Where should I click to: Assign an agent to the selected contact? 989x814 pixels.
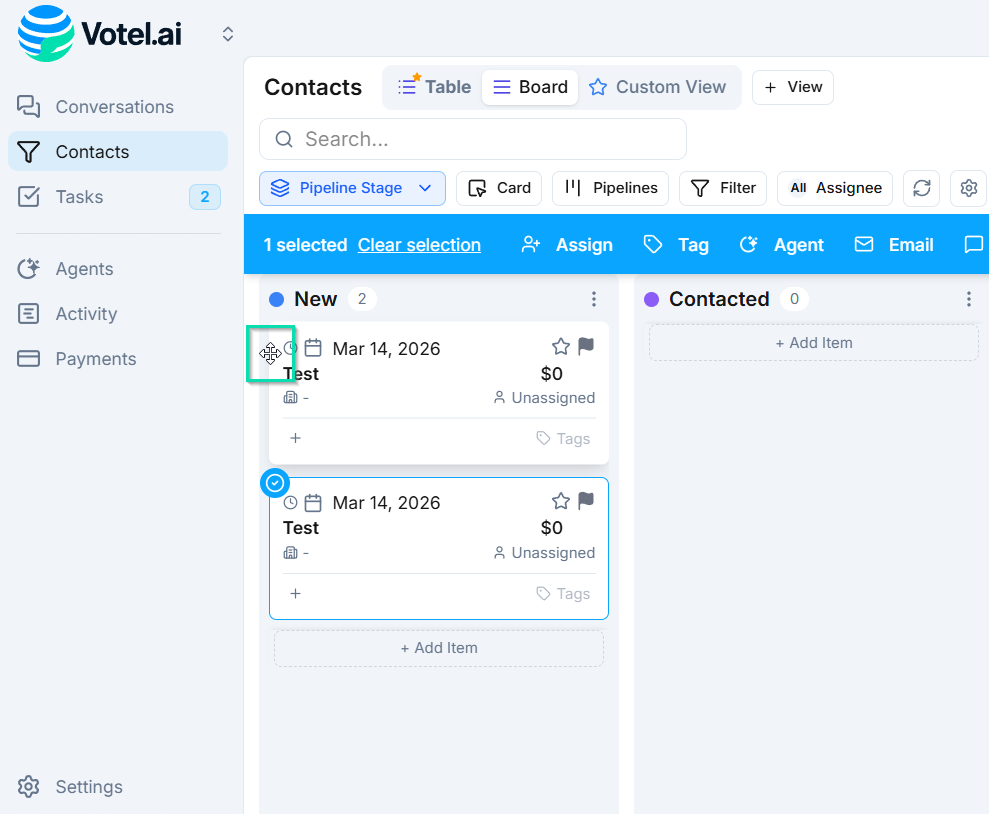(x=781, y=244)
